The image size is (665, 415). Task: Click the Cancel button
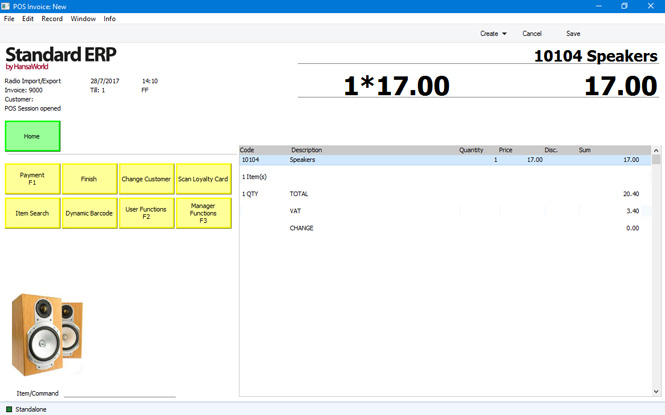tap(532, 33)
